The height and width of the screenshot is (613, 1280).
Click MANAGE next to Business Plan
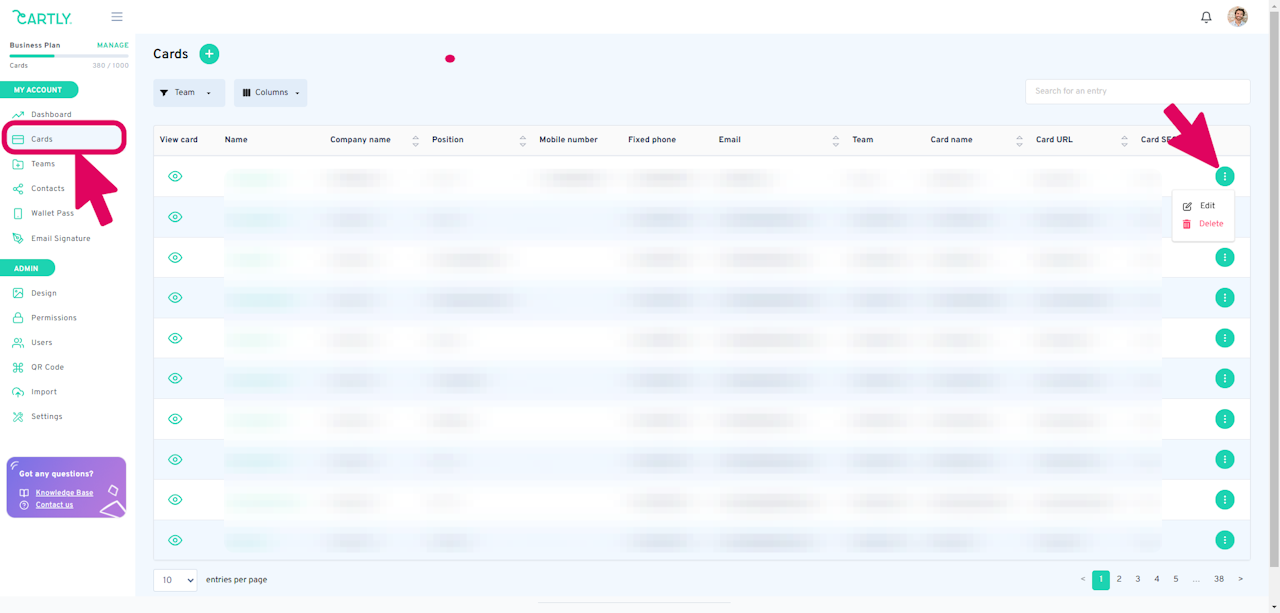tap(112, 45)
